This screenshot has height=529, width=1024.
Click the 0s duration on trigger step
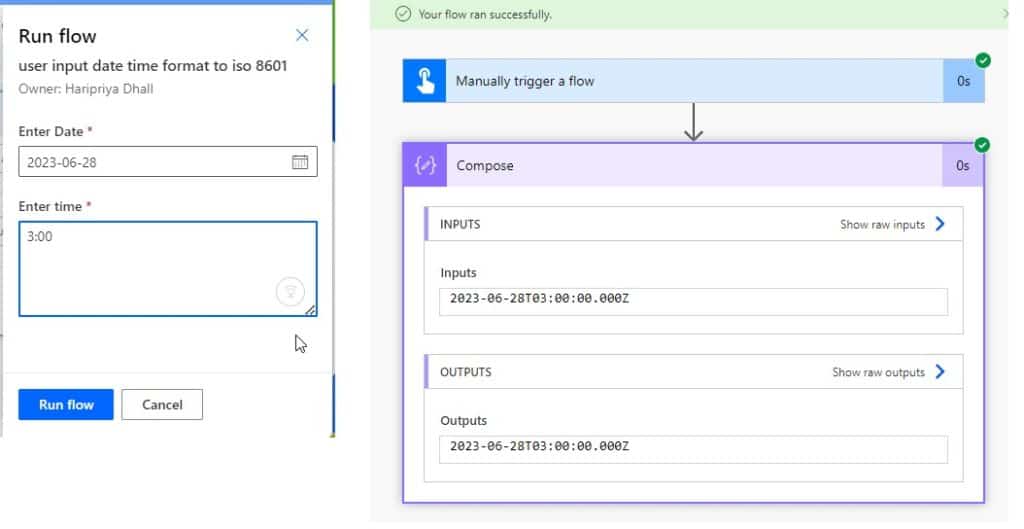coord(963,81)
